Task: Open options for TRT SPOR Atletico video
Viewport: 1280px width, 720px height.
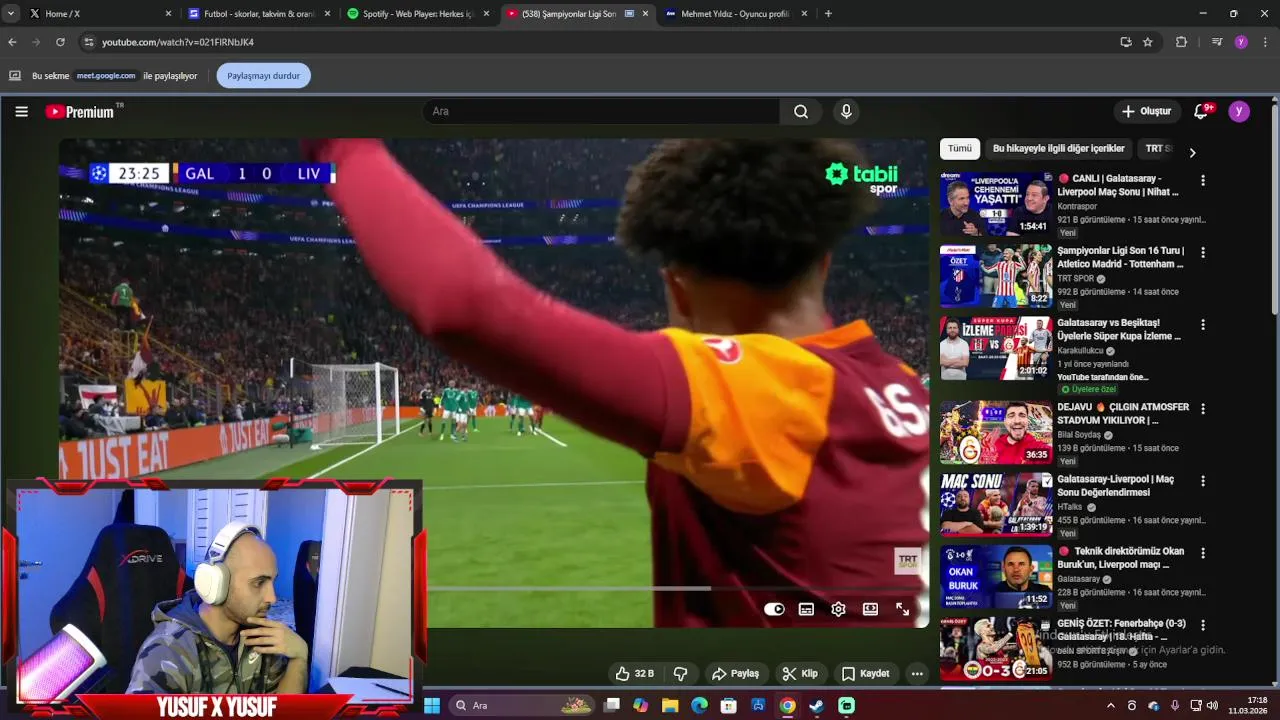Action: (x=1203, y=253)
